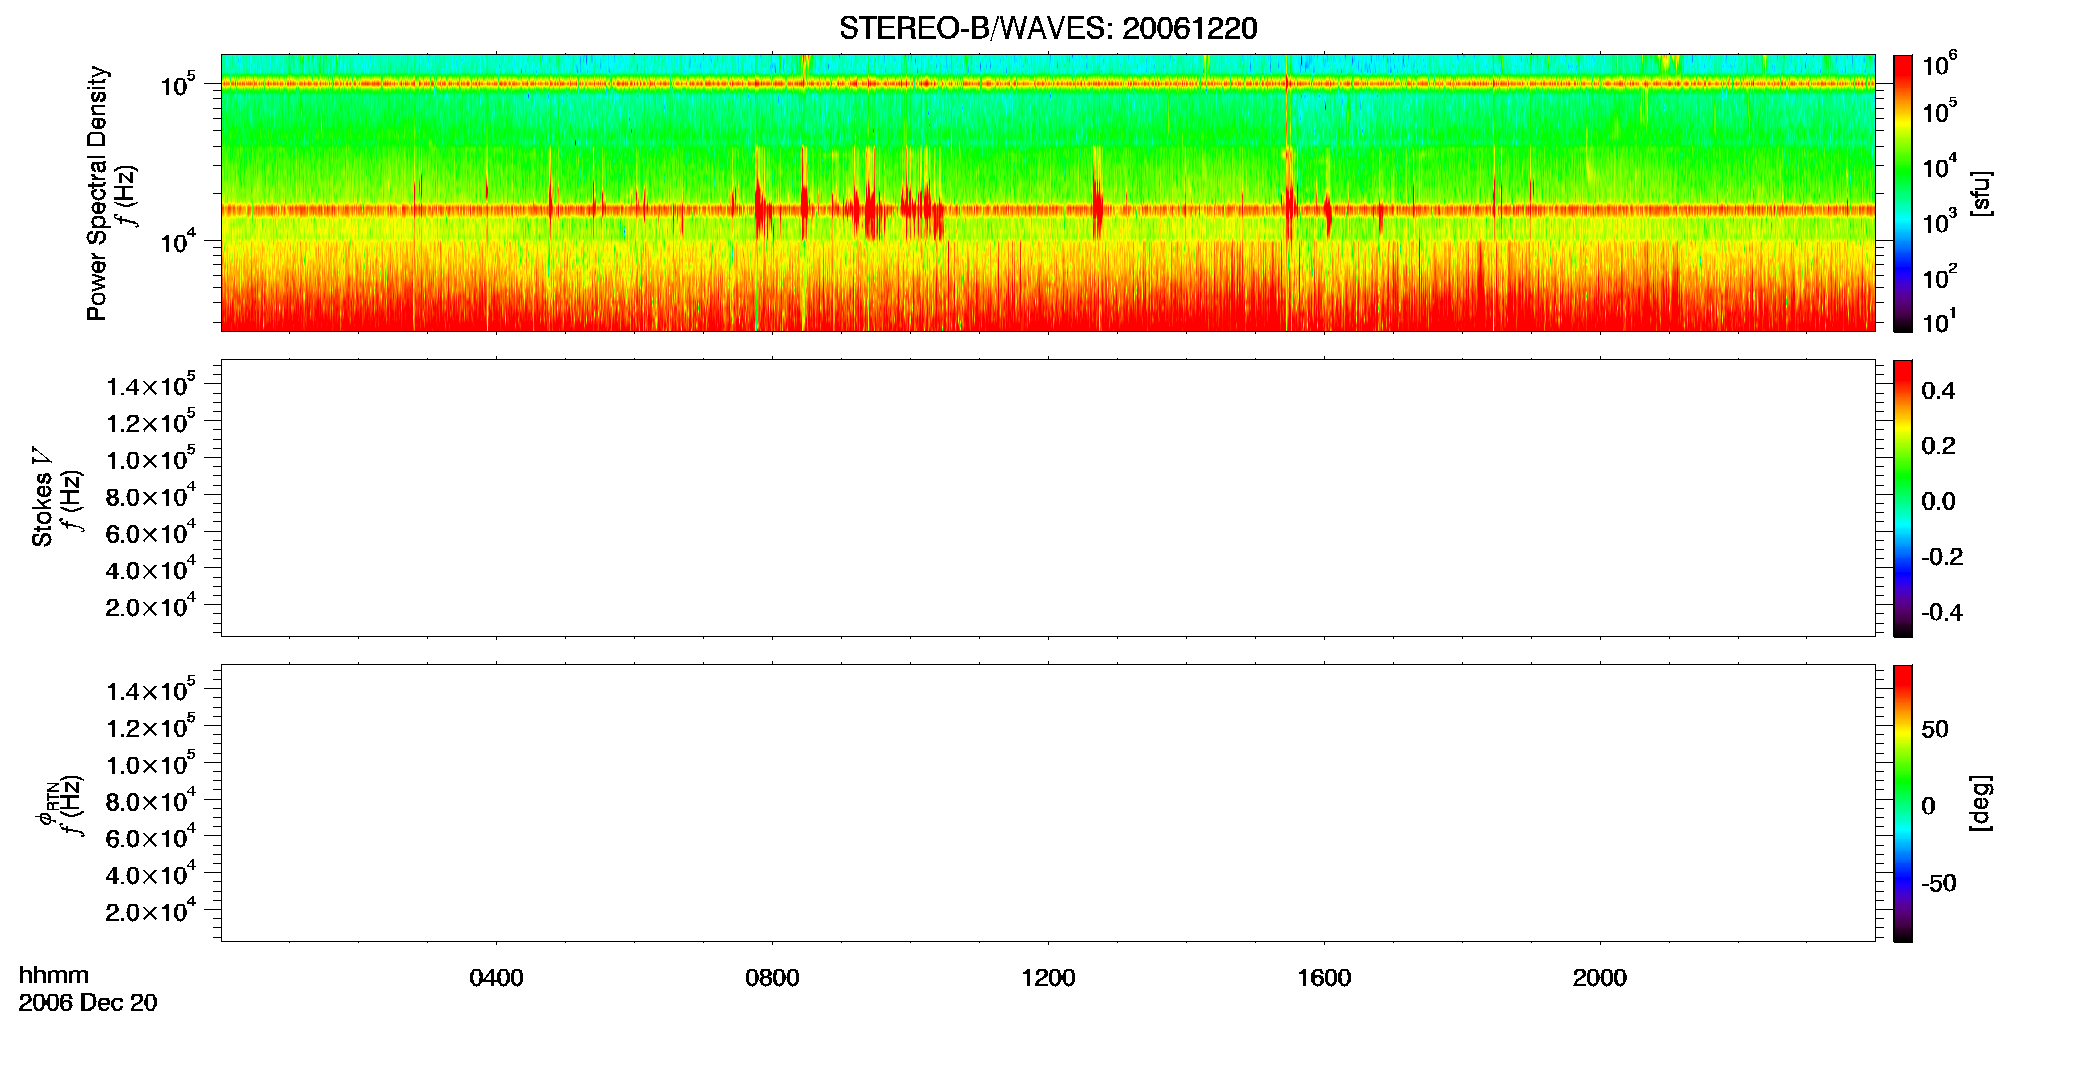Click the power spectral density colorbar
The image size is (2096, 1080).
click(1902, 193)
